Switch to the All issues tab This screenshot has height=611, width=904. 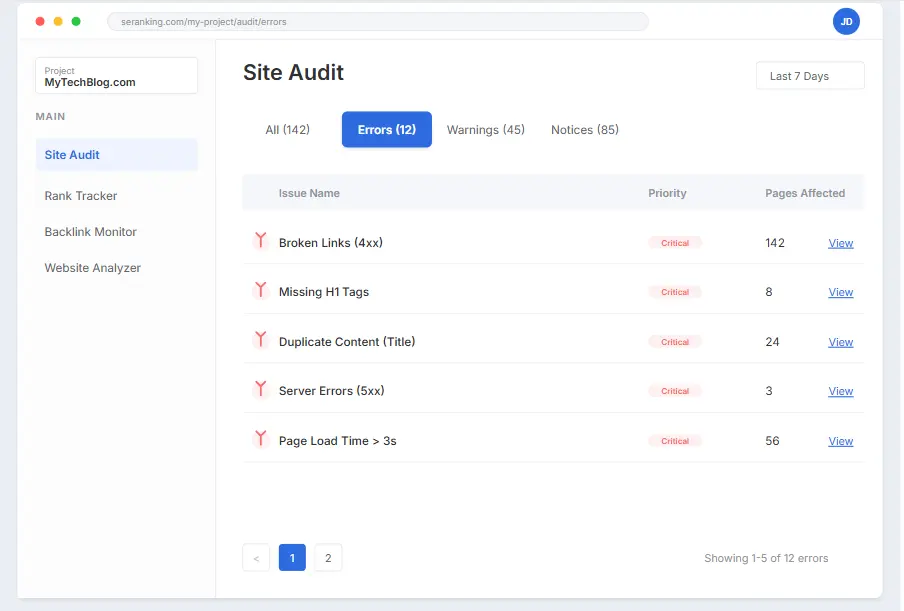click(287, 129)
